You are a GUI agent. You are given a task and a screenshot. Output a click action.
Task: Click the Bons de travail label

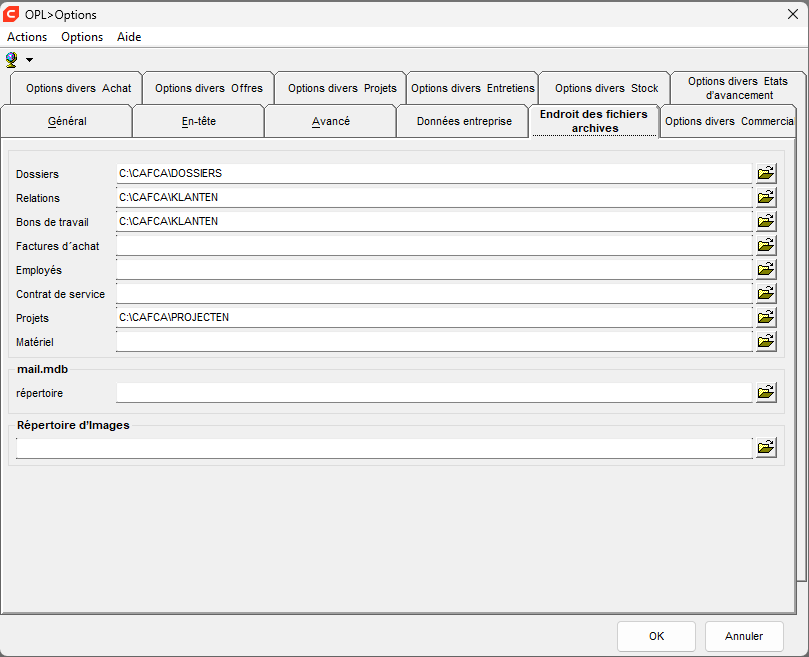pyautogui.click(x=52, y=222)
